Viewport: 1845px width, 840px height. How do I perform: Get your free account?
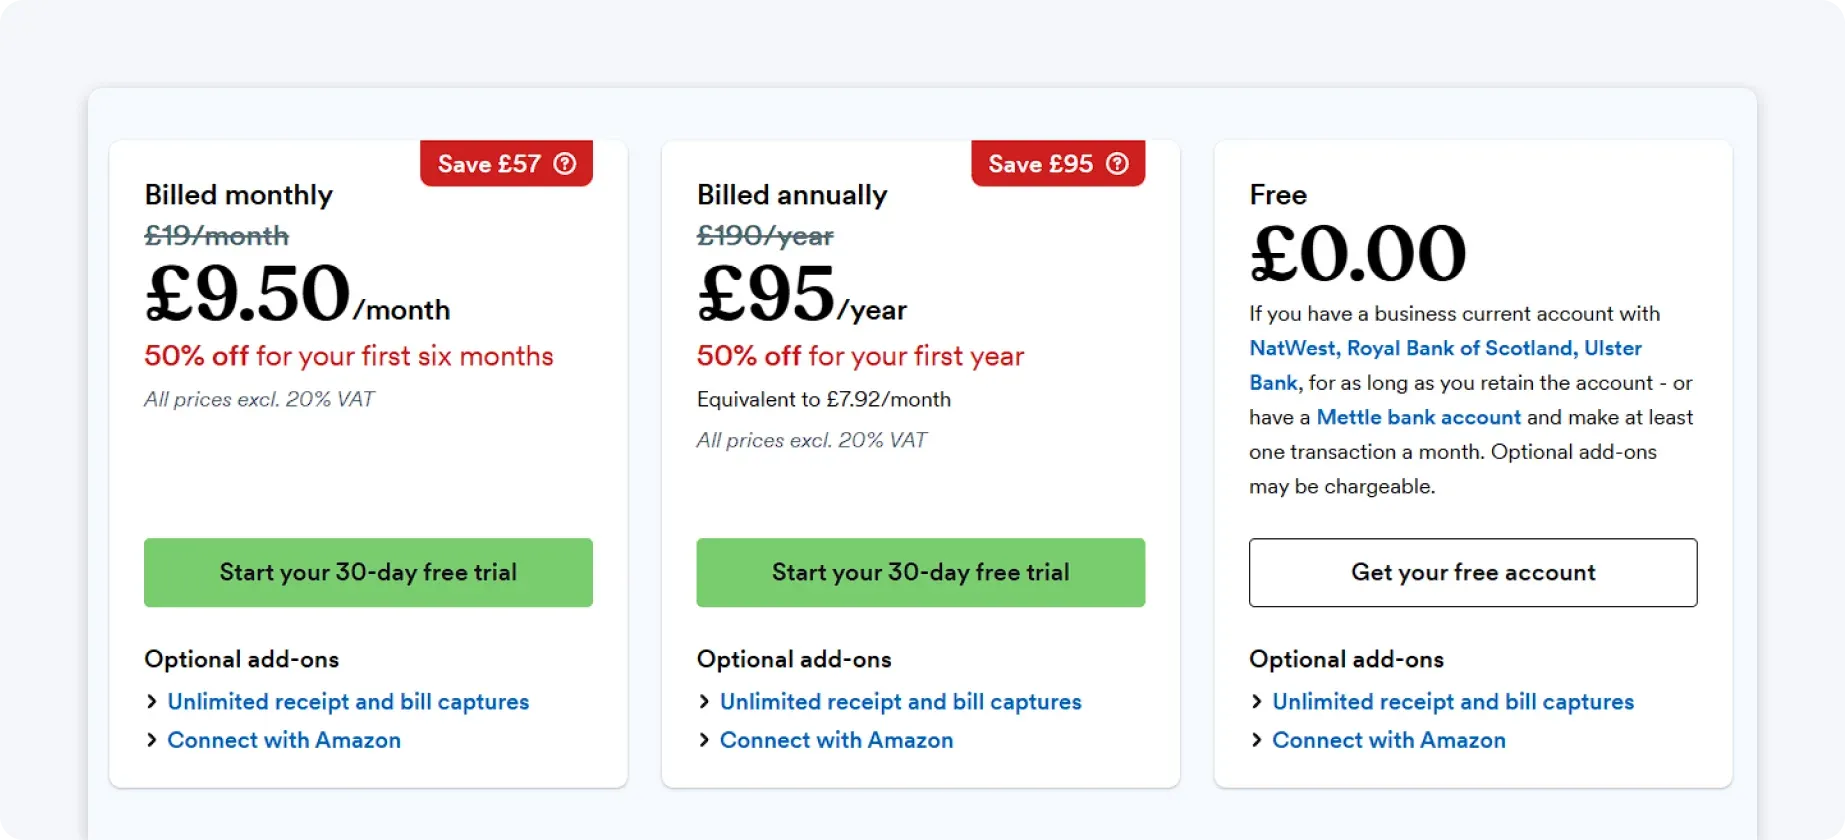coord(1472,572)
